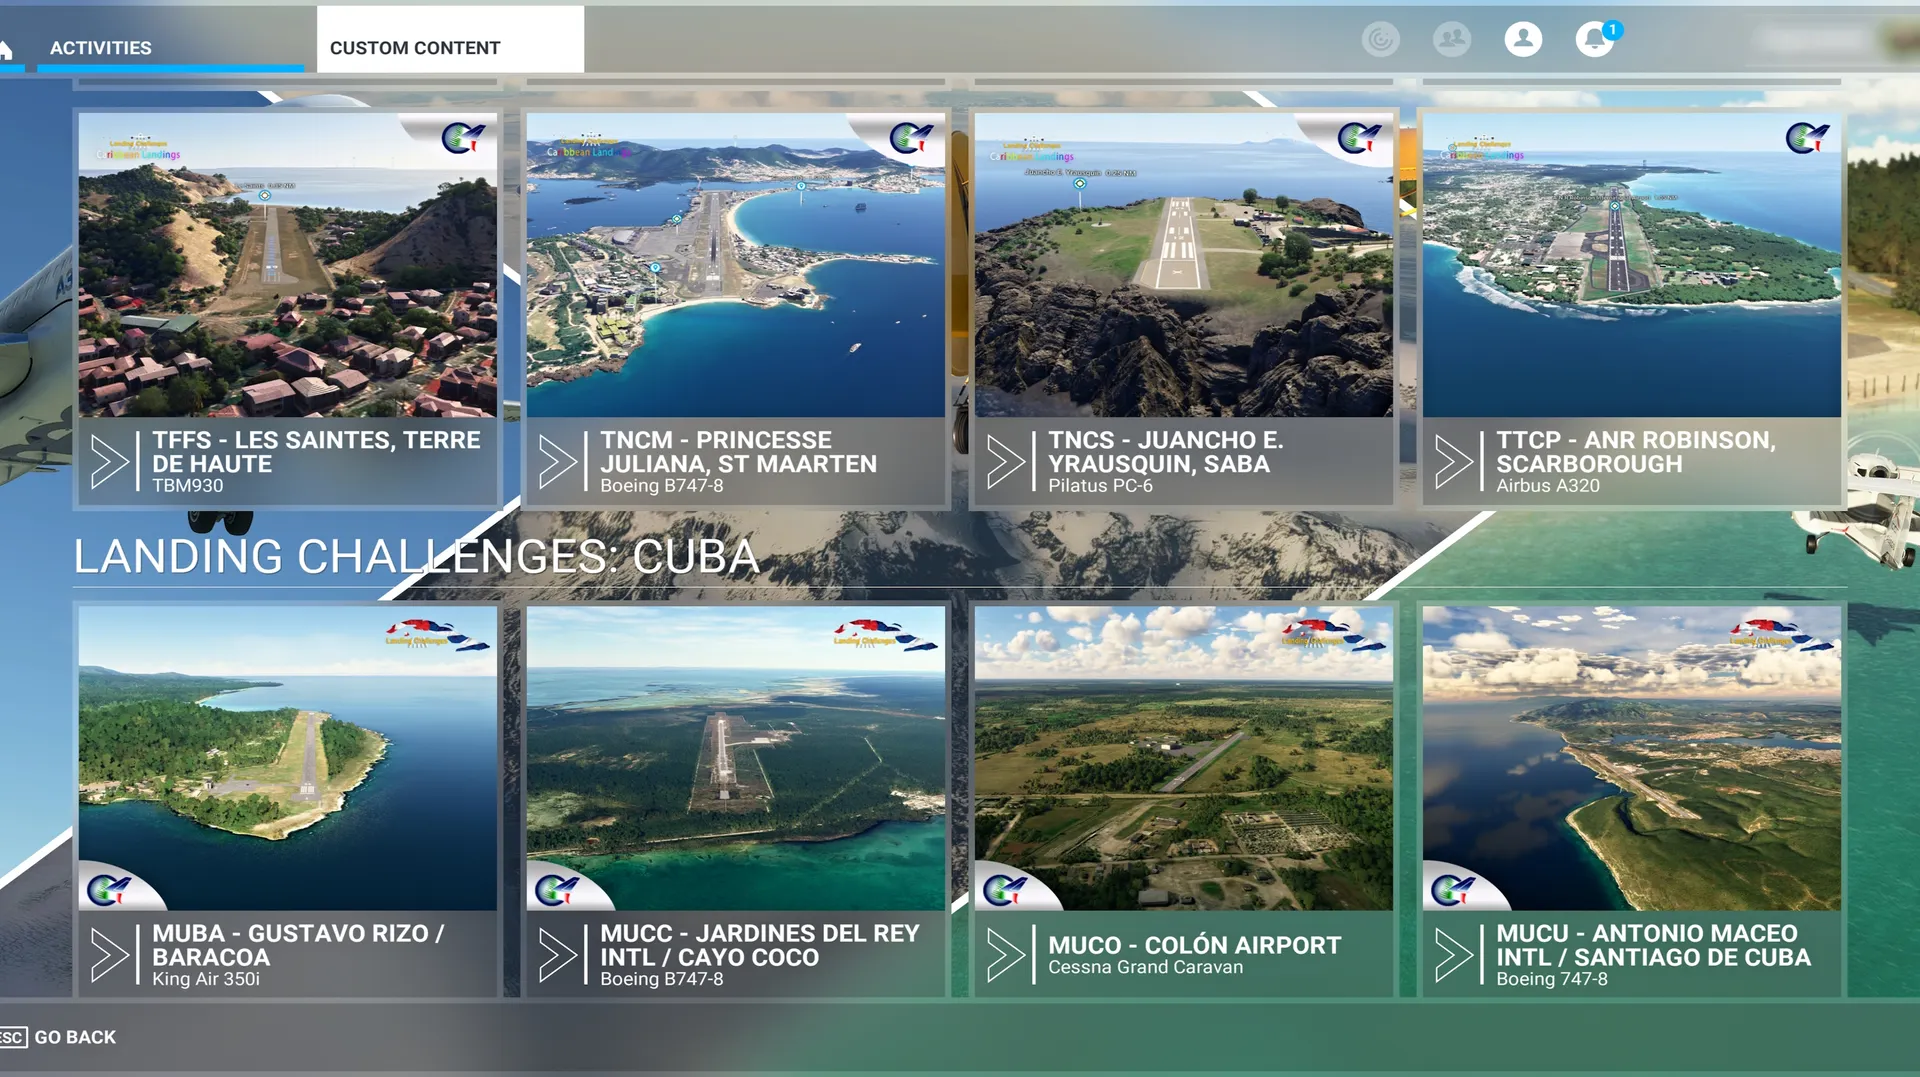Select the MUCC Cayo Coco thumbnail

(736, 758)
